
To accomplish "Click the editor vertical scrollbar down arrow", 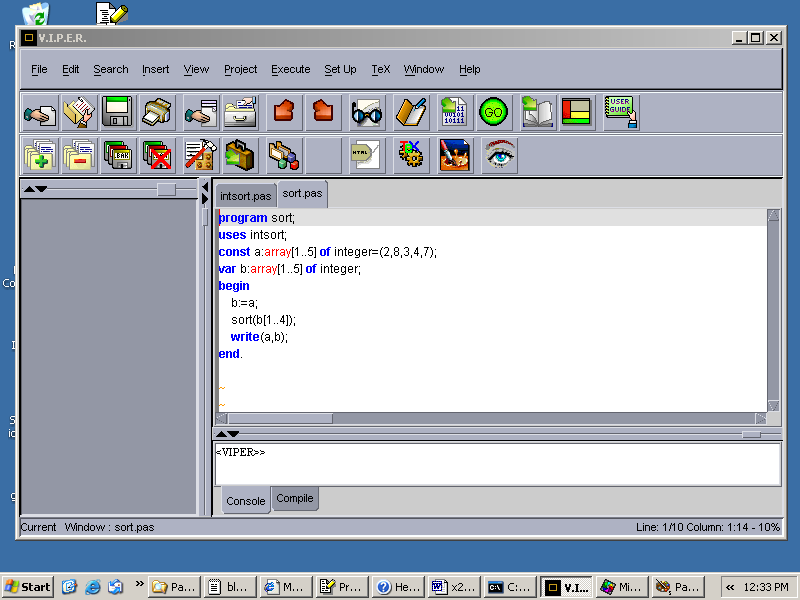I will [773, 406].
